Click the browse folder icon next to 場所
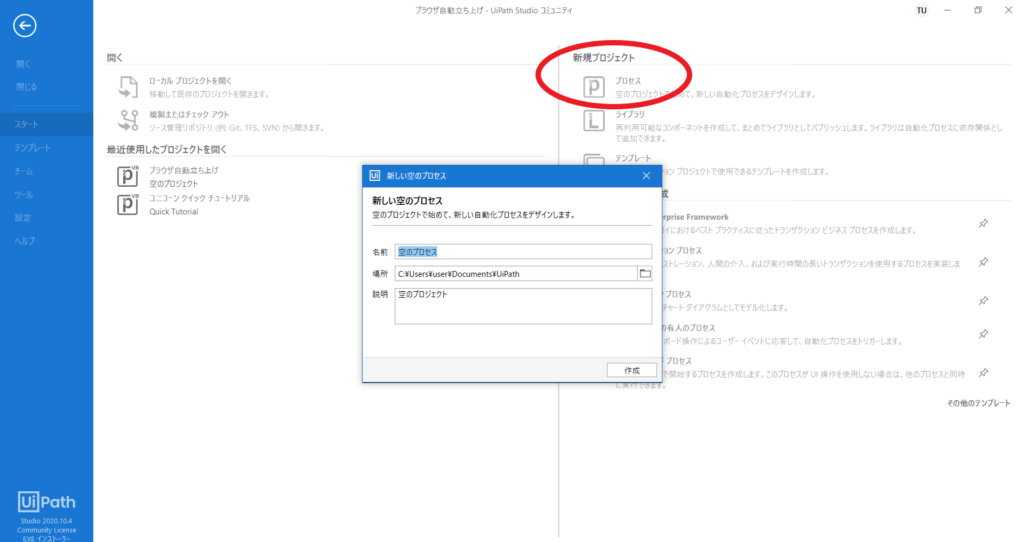The width and height of the screenshot is (1024, 542). click(x=645, y=274)
